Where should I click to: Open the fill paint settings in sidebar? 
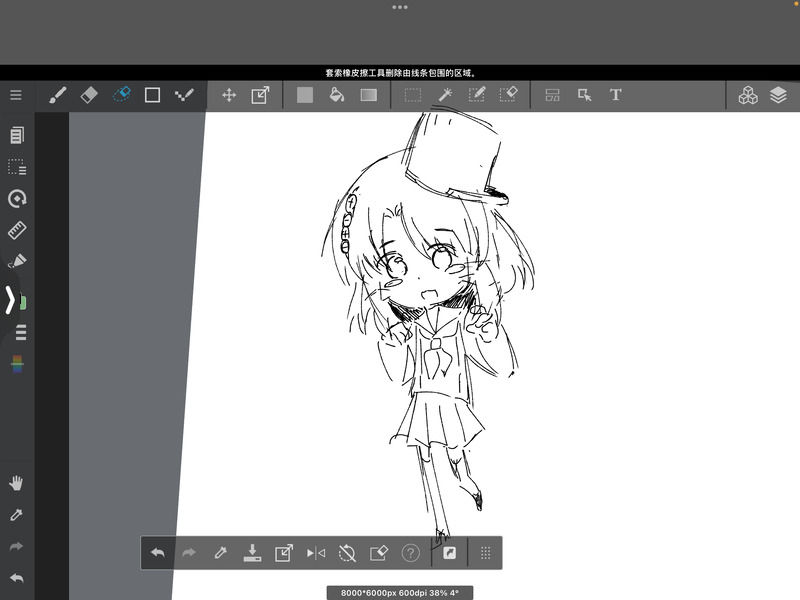pyautogui.click(x=17, y=261)
